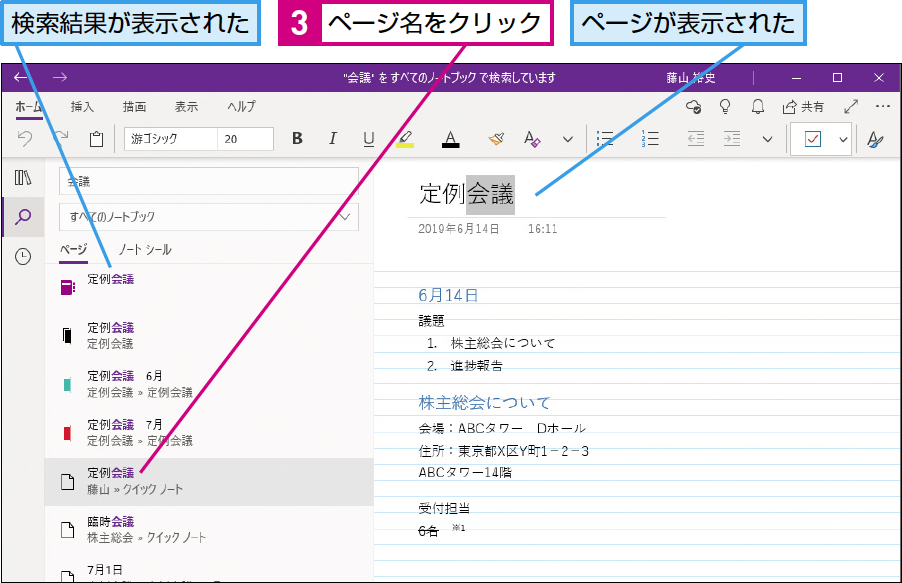Select the search magnifier icon in sidebar
The height and width of the screenshot is (583, 902).
pos(23,217)
